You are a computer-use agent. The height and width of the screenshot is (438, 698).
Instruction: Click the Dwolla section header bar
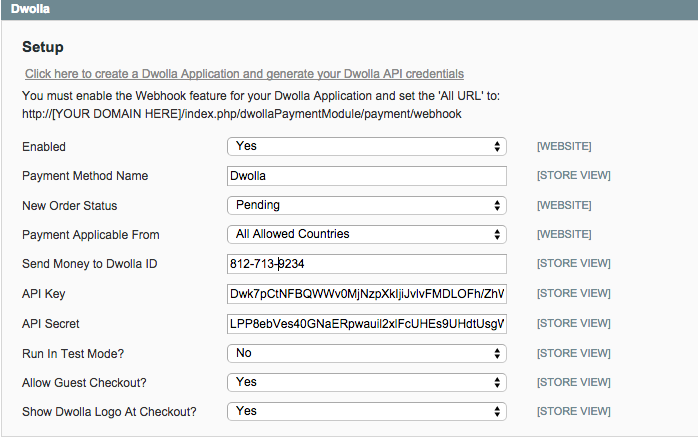(x=349, y=9)
